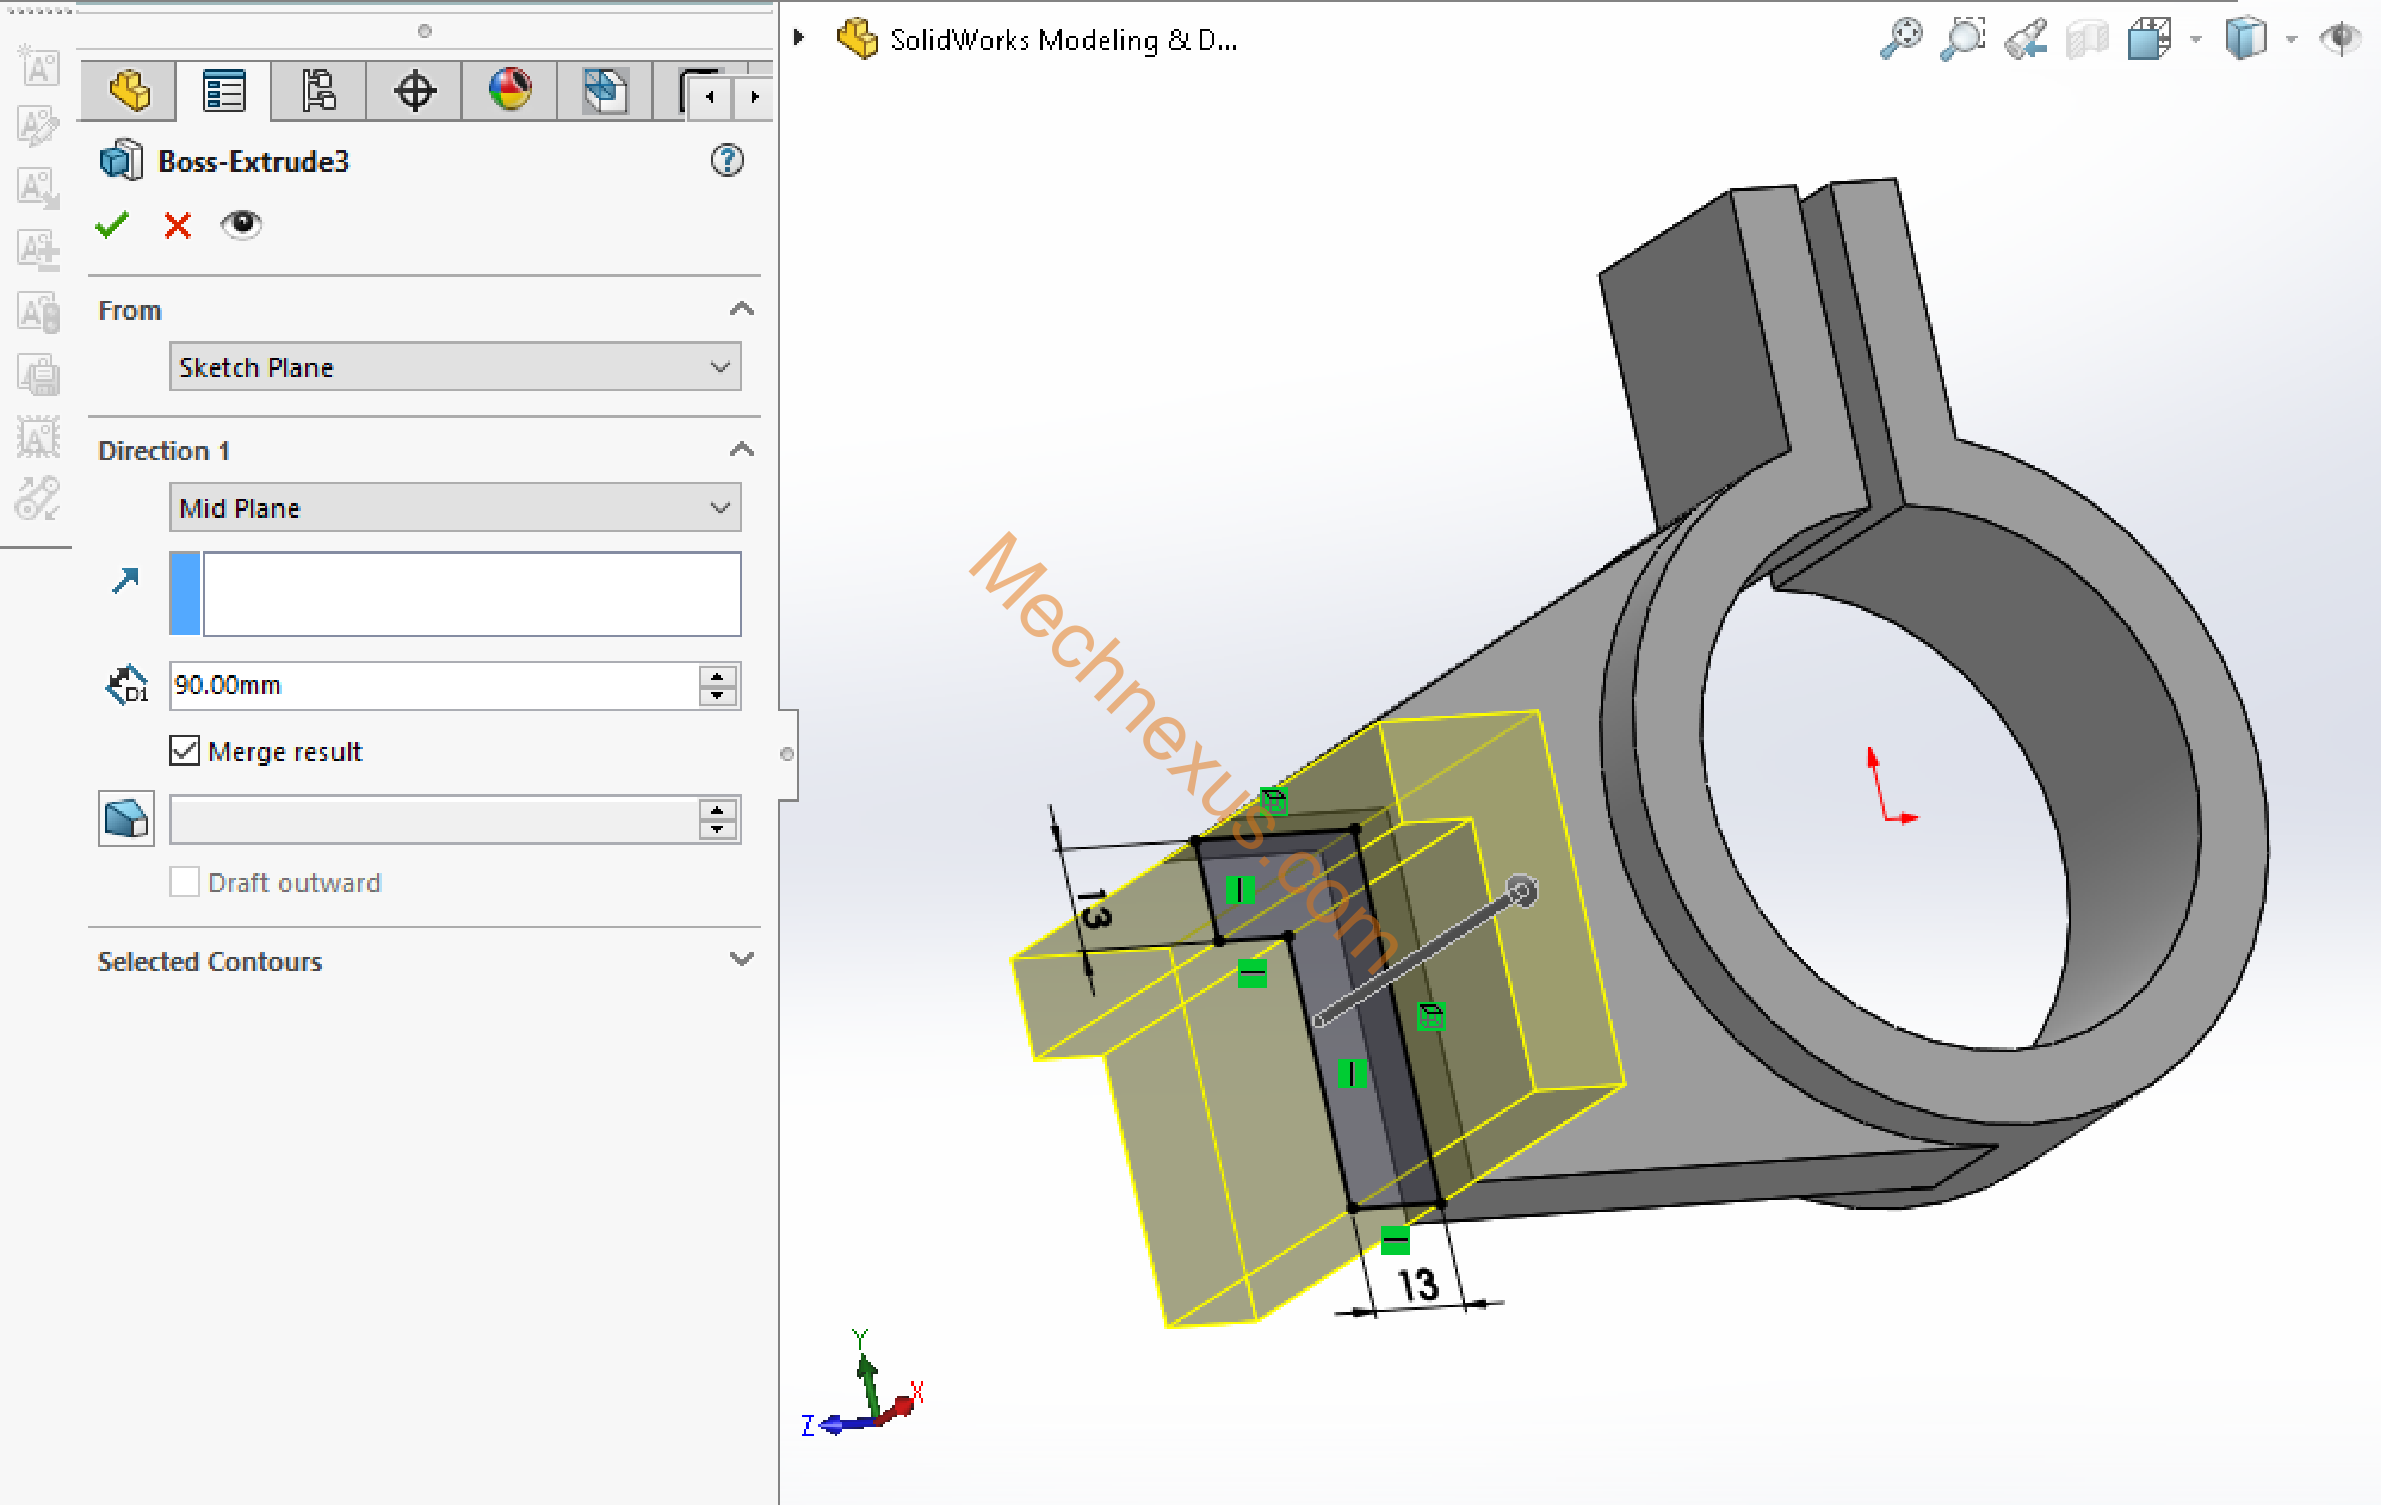
Task: Open the DisplayManager color ball tab
Action: [510, 91]
